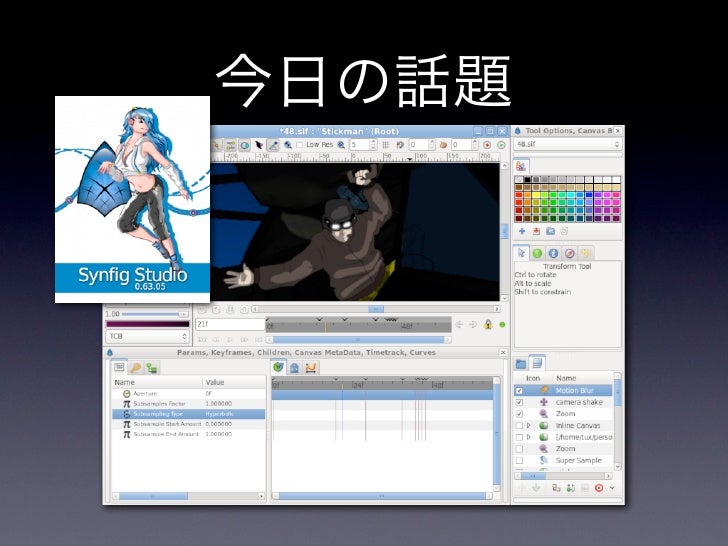Click the red target icon under layers list

point(599,488)
